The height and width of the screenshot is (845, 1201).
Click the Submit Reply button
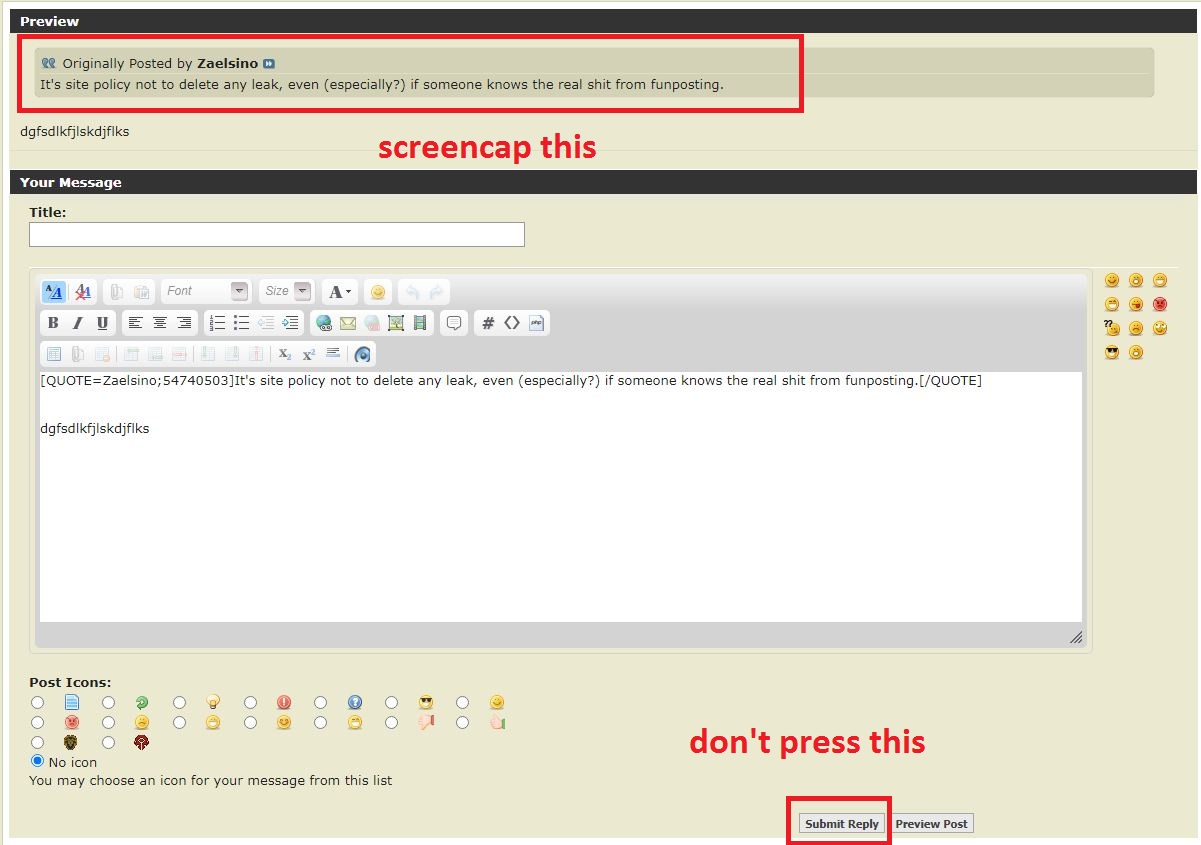click(x=842, y=824)
